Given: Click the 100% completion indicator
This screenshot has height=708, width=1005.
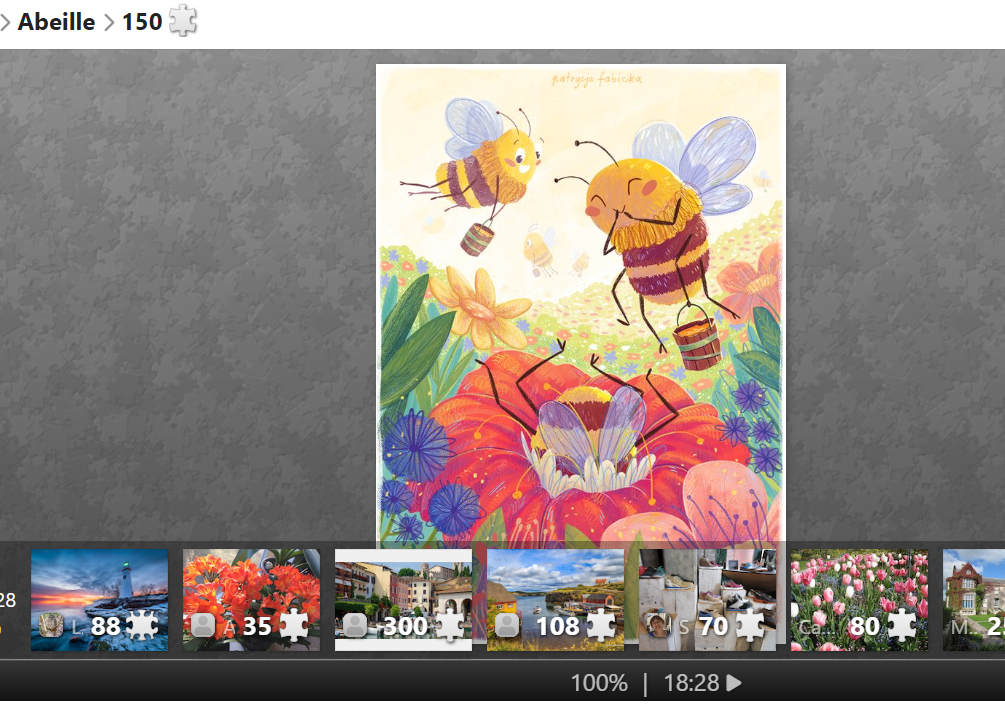Looking at the screenshot, I should coord(599,683).
